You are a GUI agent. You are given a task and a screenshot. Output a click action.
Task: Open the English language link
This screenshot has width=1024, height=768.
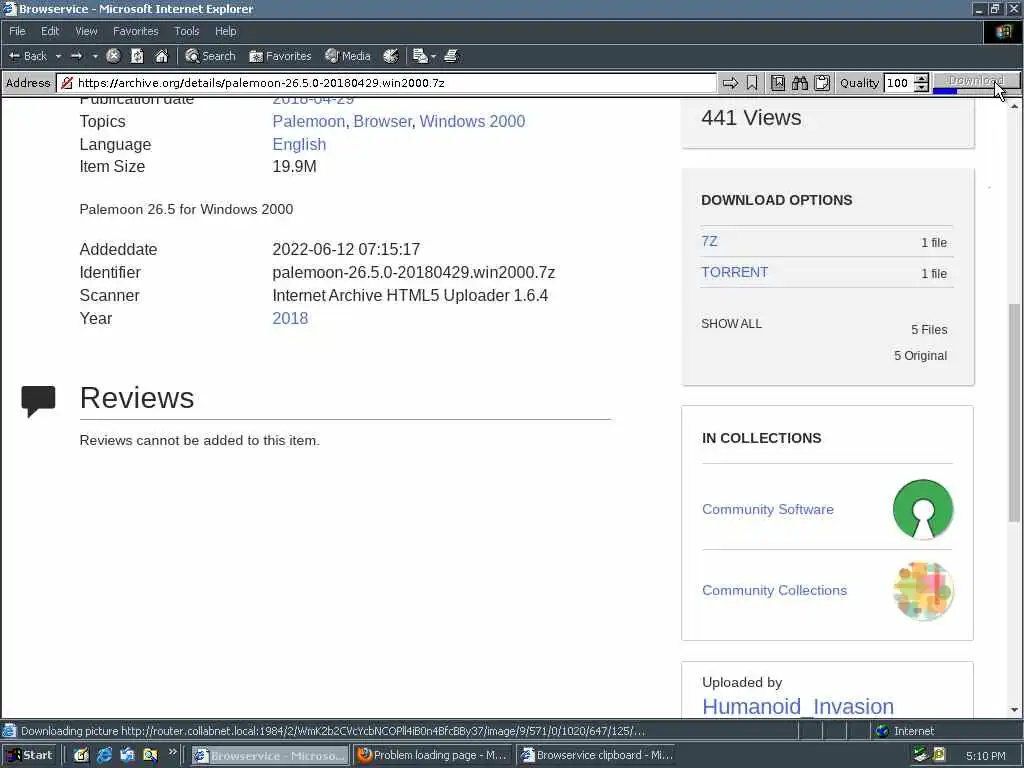299,144
